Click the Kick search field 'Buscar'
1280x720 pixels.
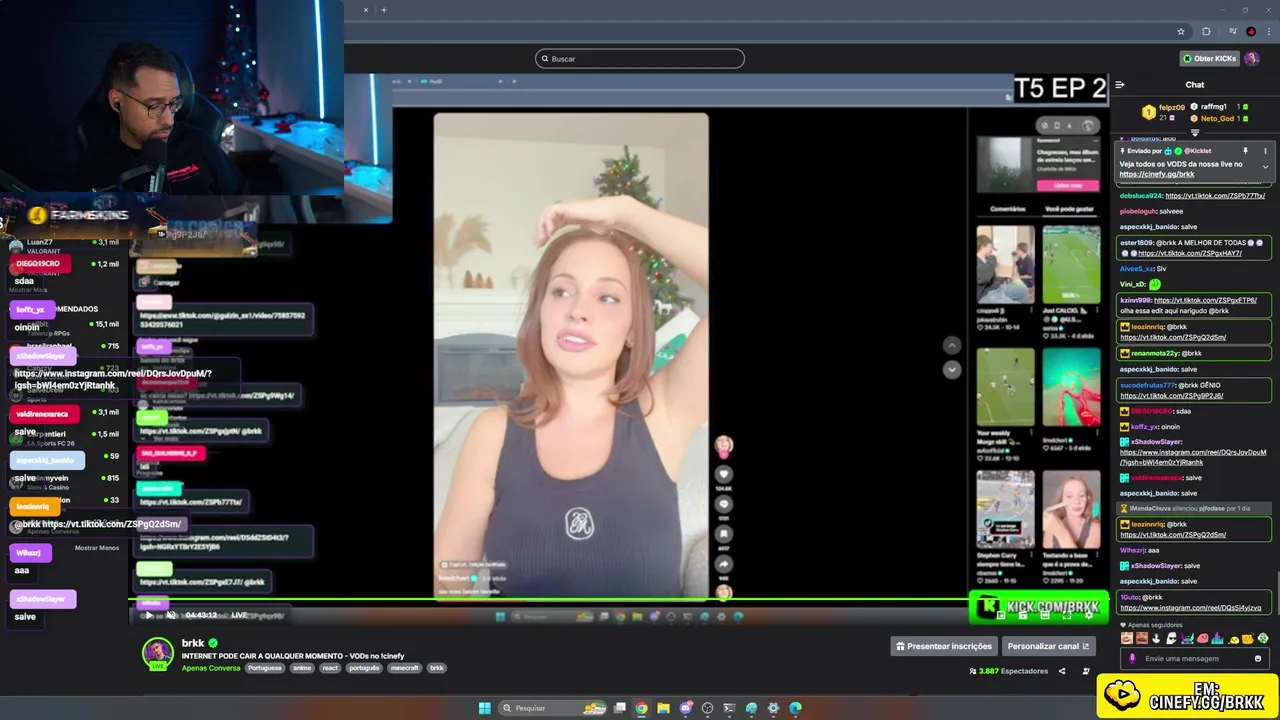[640, 58]
